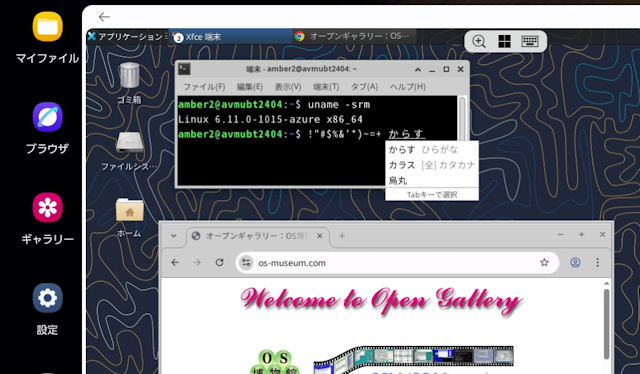Click the zoom magnifier in the floating toolbar

pyautogui.click(x=479, y=41)
